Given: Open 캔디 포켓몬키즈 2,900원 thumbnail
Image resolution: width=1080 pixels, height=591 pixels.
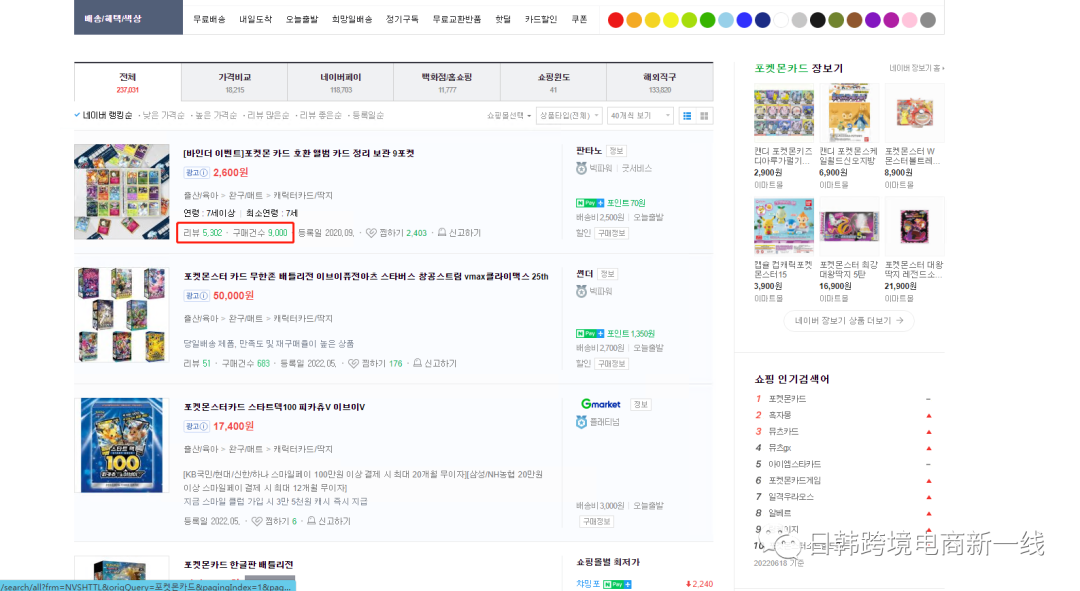Looking at the screenshot, I should click(x=784, y=113).
